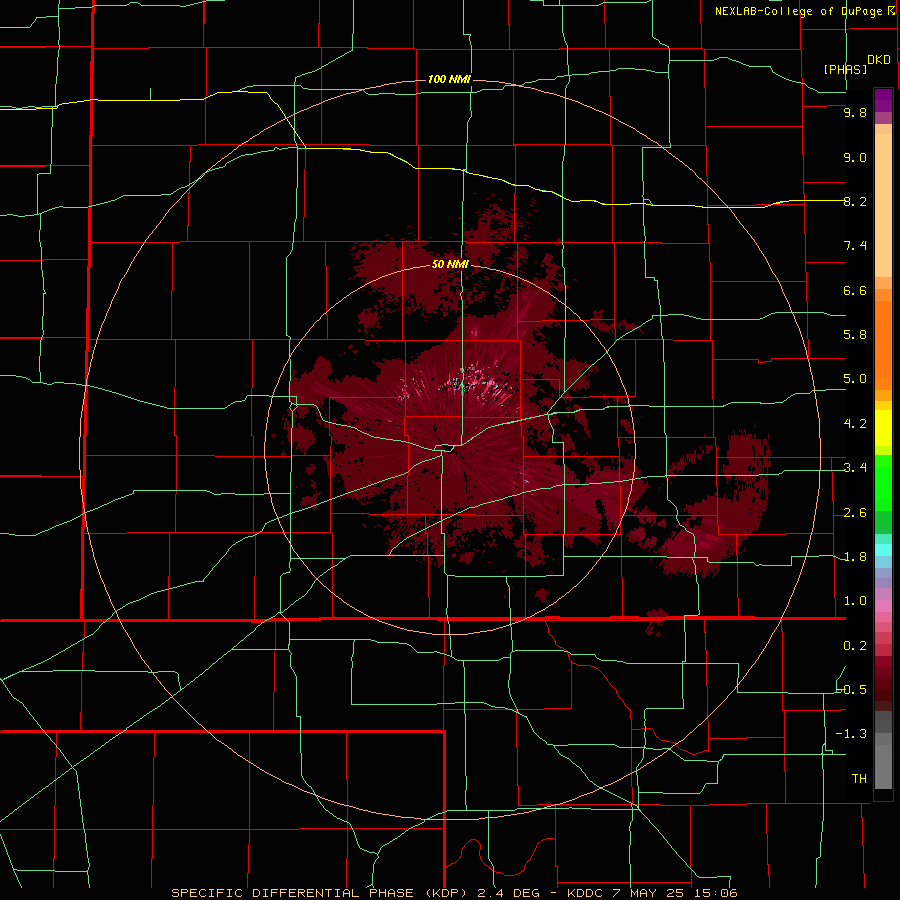The width and height of the screenshot is (900, 900).
Task: Click the -0.5 scale value
Action: pyautogui.click(x=852, y=690)
